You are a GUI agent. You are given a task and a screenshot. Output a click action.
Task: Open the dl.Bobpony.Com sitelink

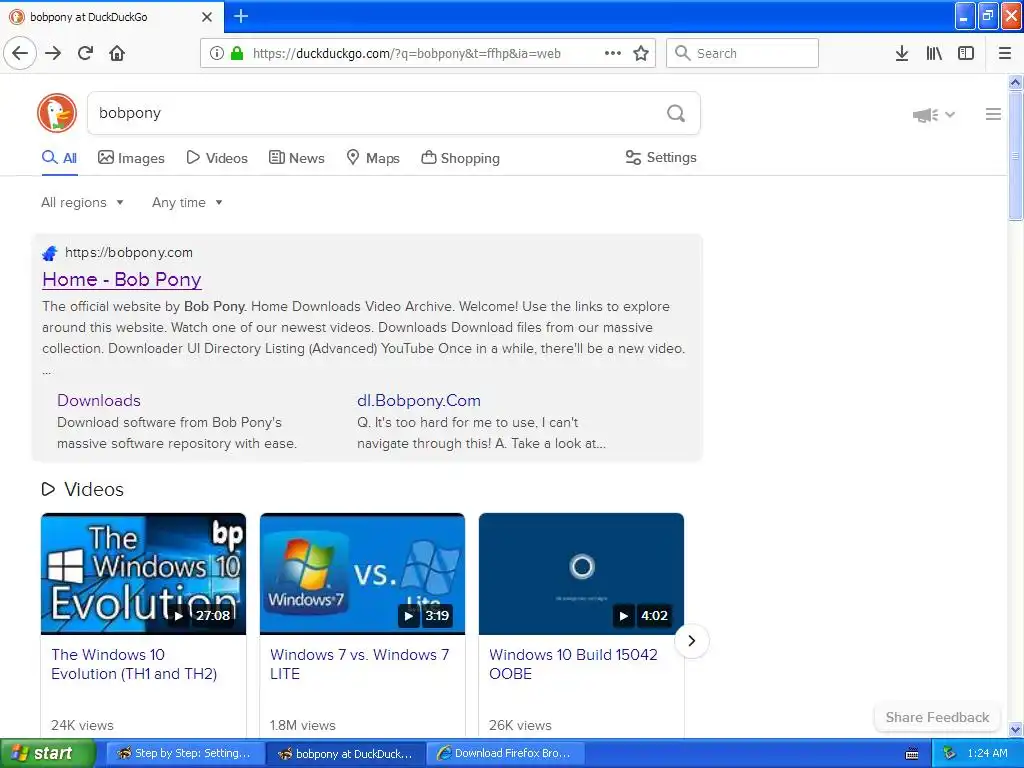click(x=419, y=400)
